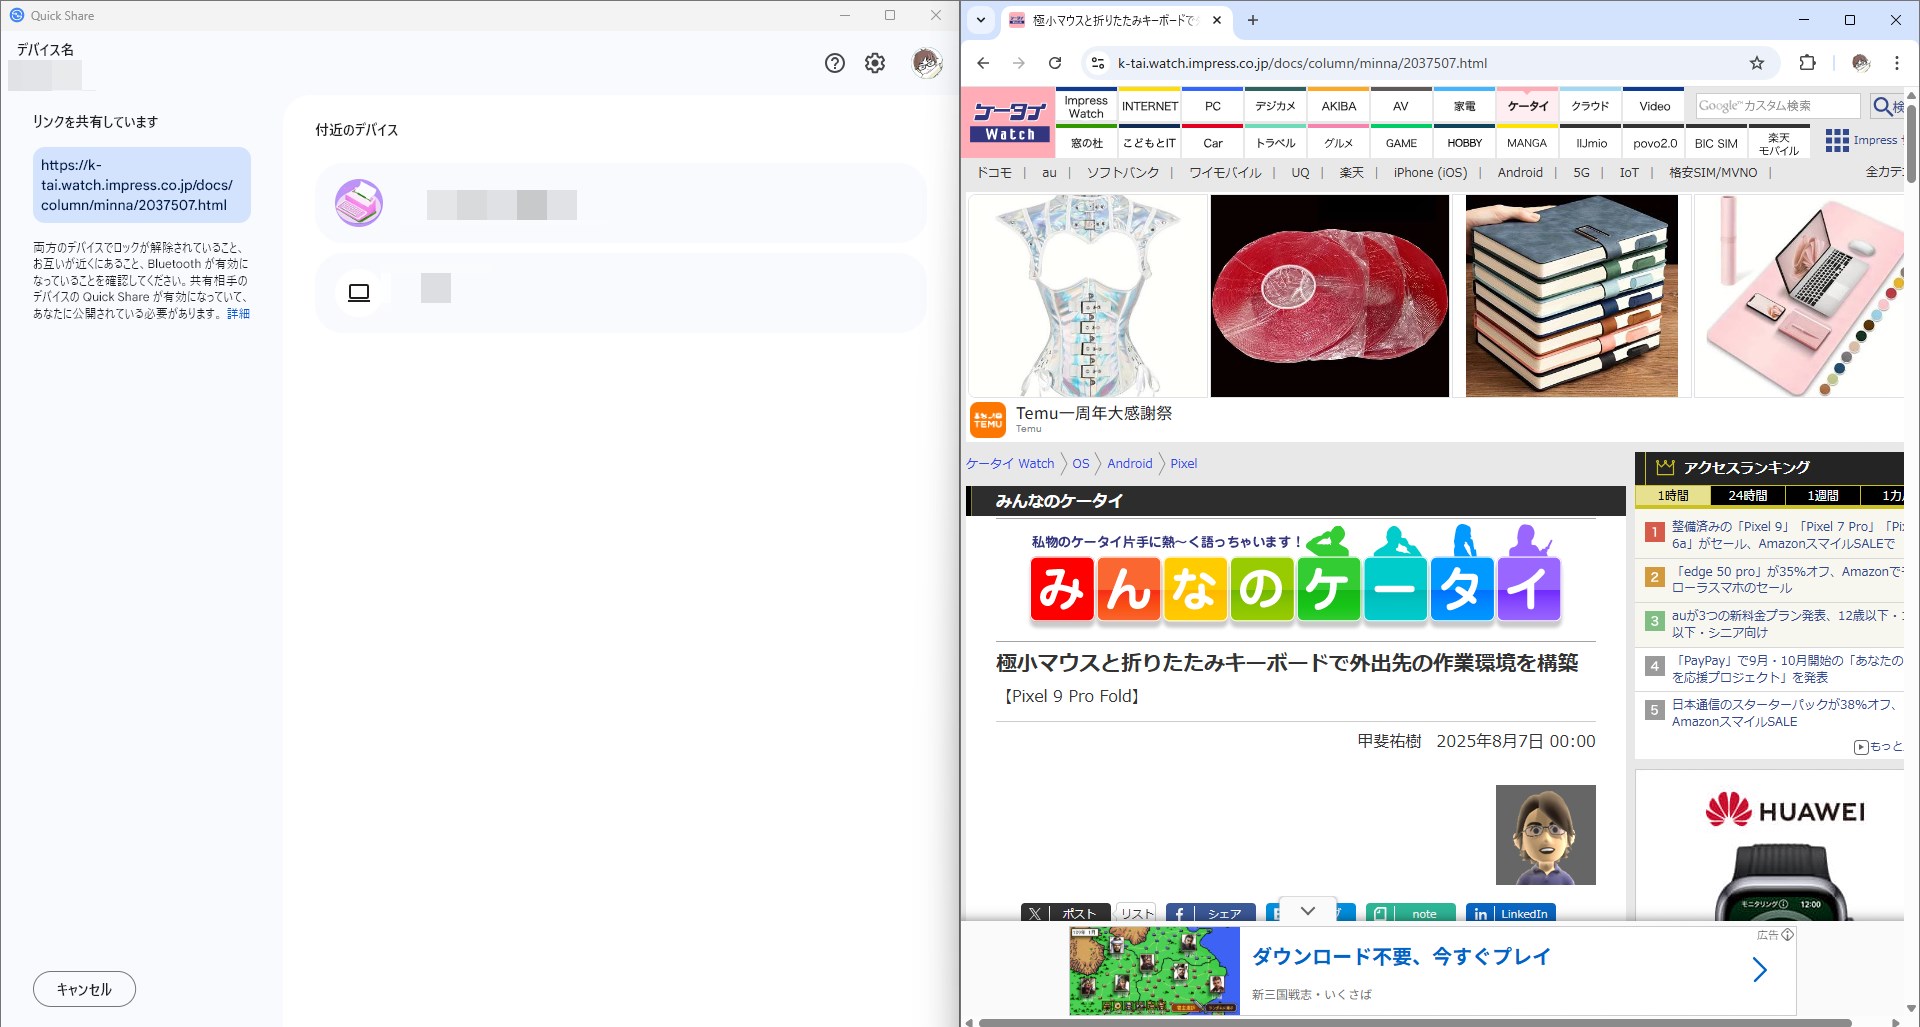Open 格安SIM/MVNO category link
Viewport: 1920px width, 1027px height.
[1712, 173]
